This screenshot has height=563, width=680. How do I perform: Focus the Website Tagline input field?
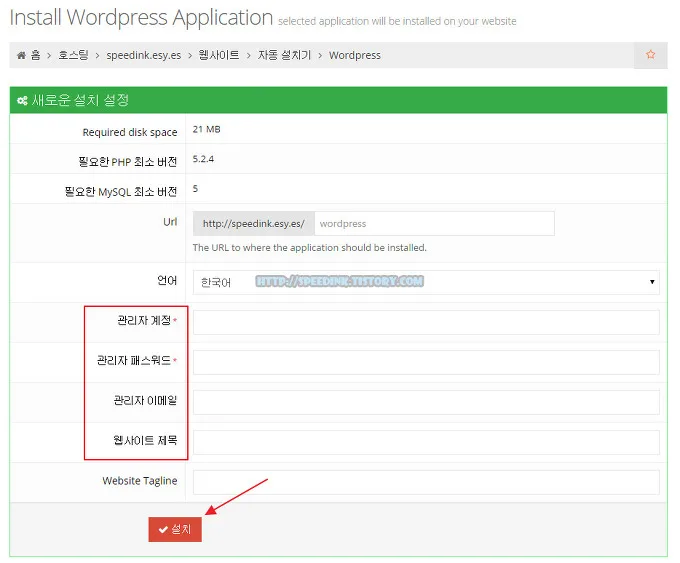point(426,482)
